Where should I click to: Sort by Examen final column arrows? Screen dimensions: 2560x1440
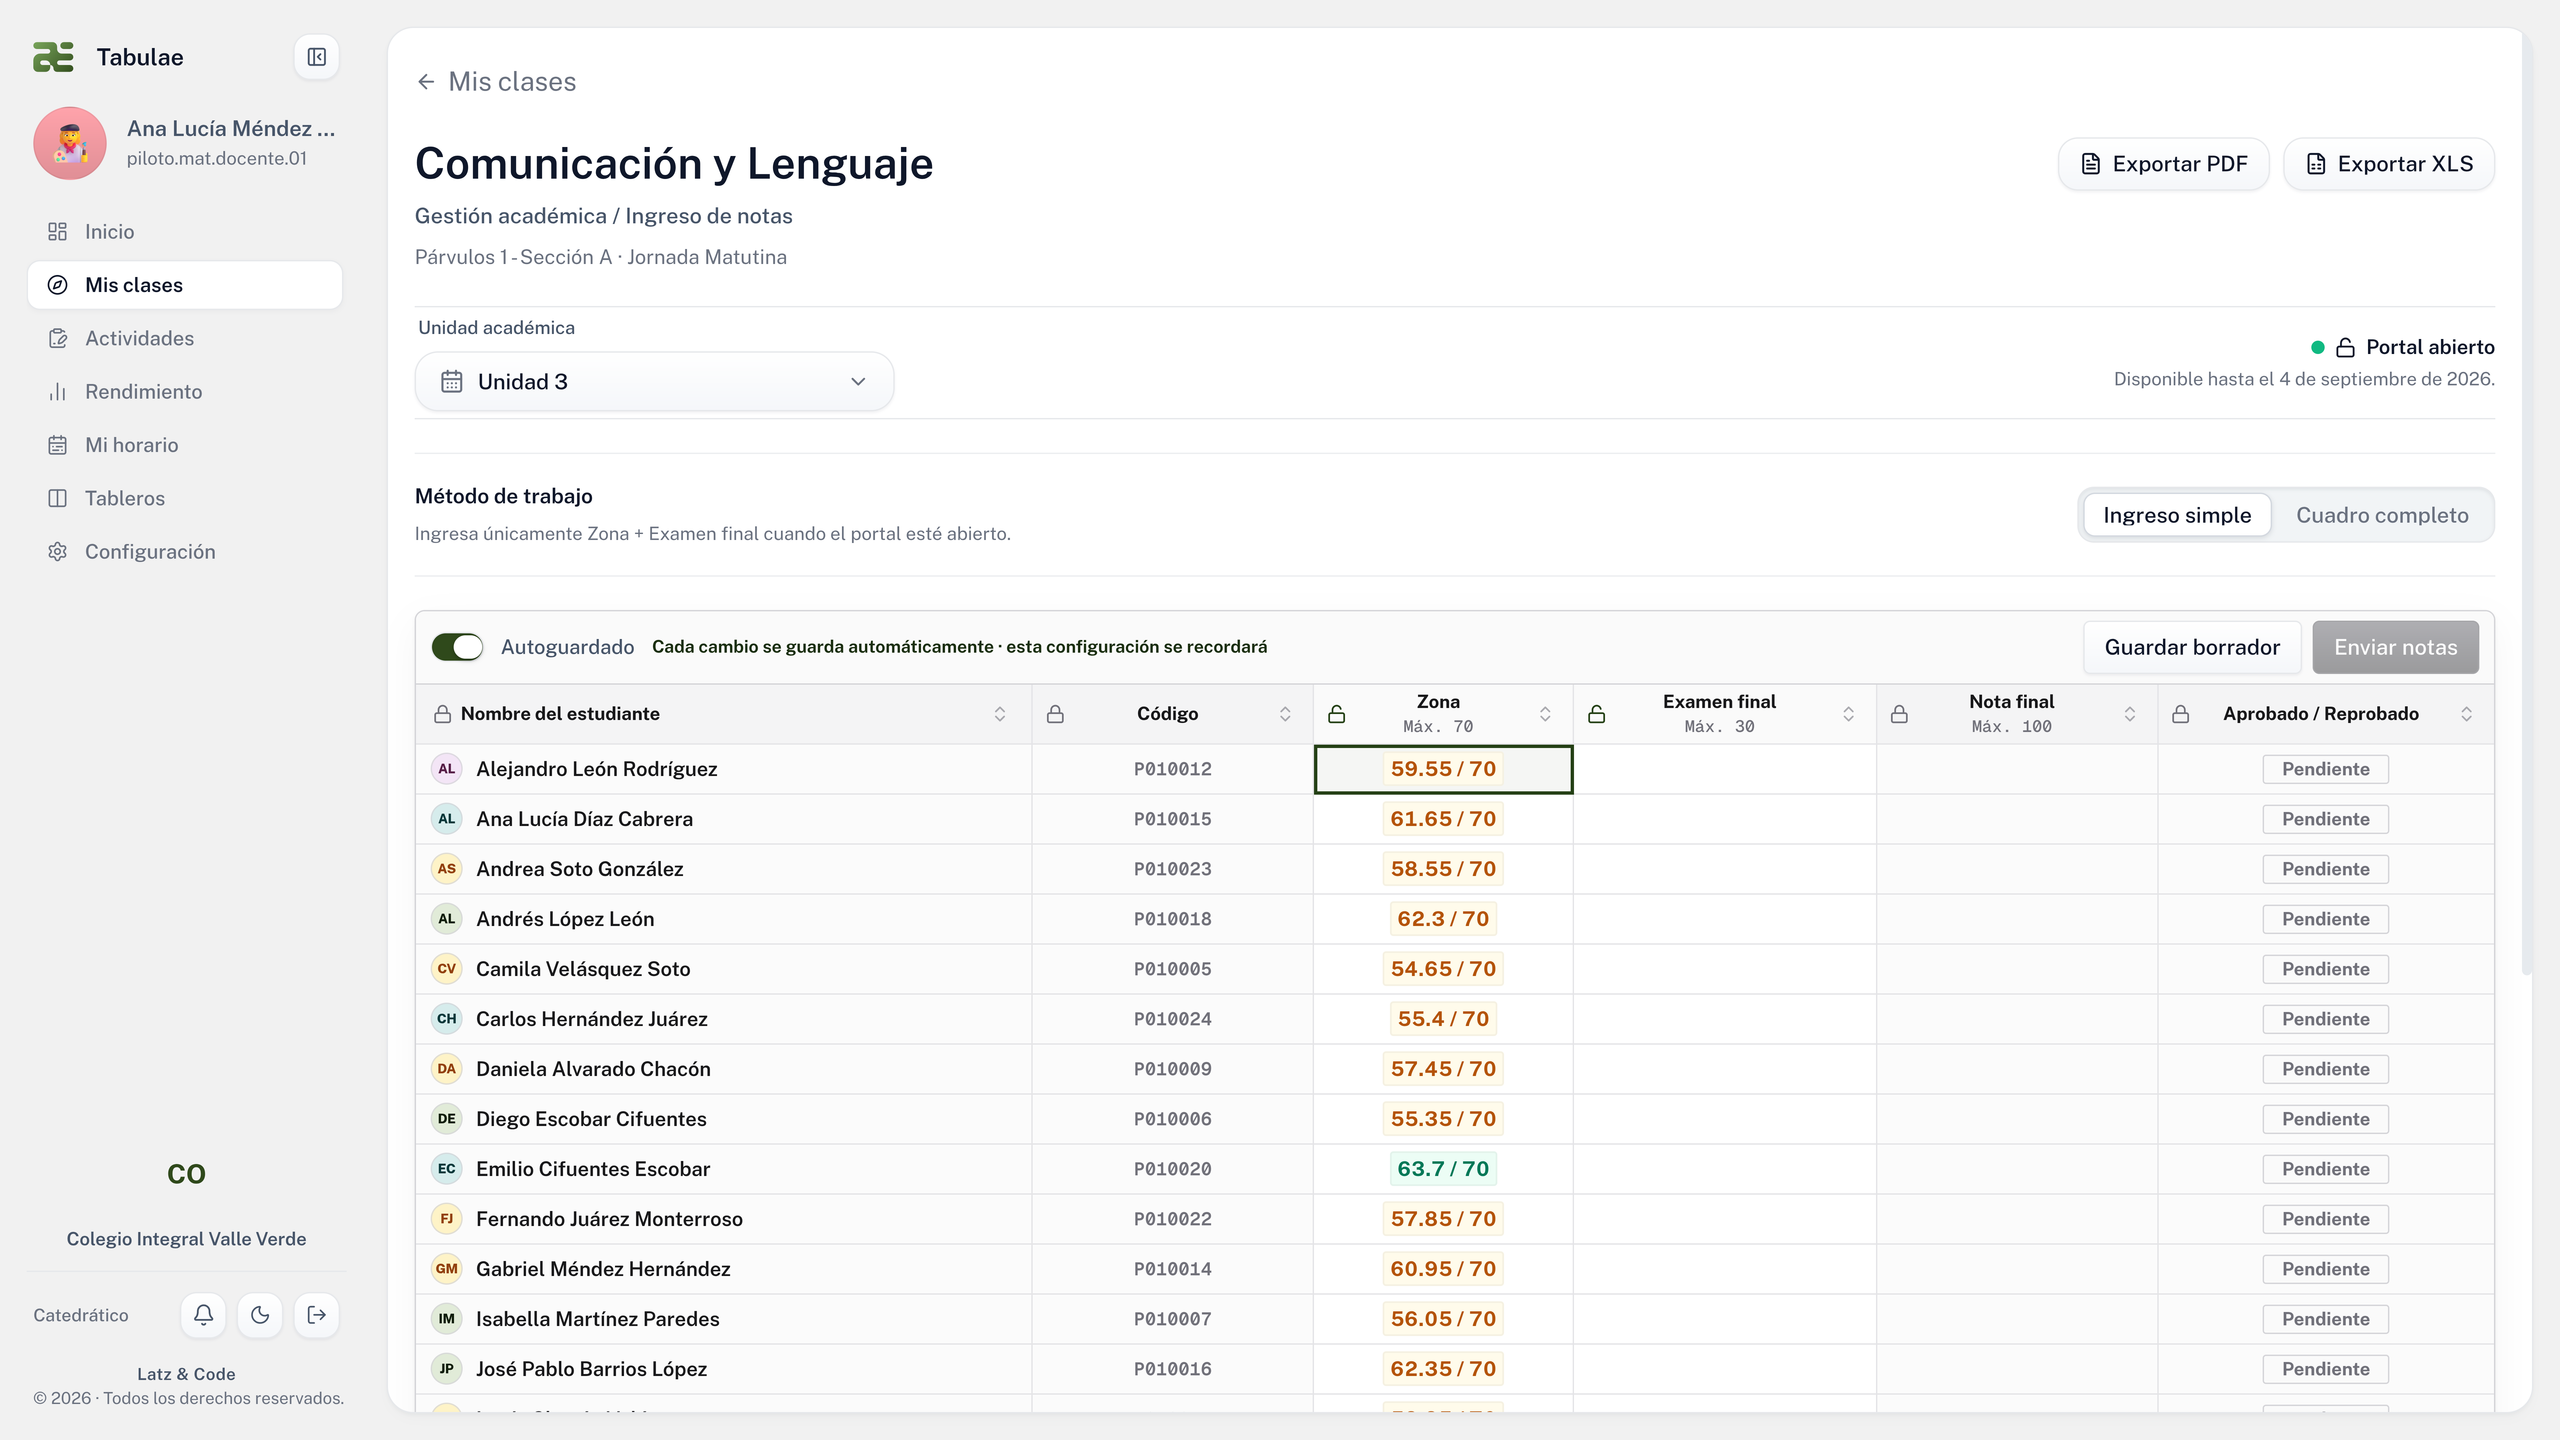(x=1848, y=714)
